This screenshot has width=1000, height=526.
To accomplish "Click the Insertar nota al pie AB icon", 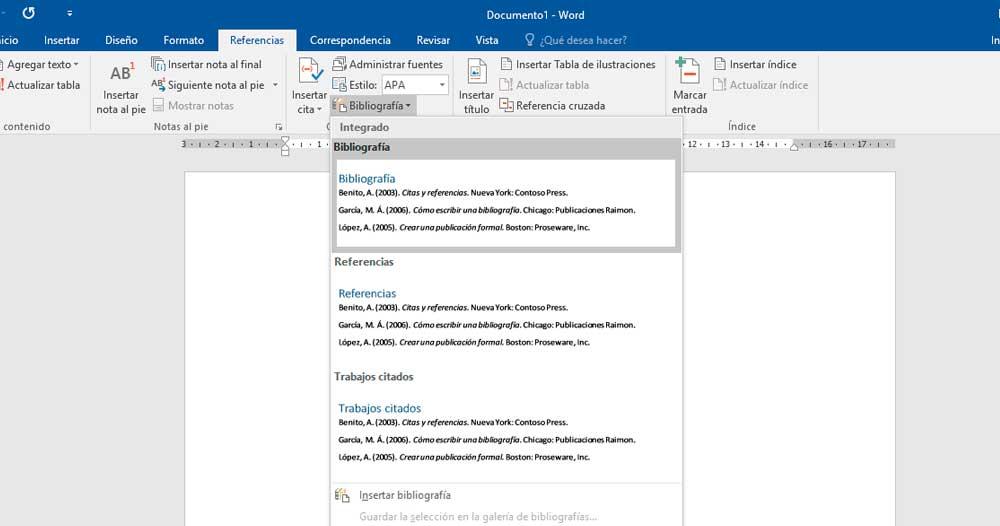I will (x=121, y=72).
